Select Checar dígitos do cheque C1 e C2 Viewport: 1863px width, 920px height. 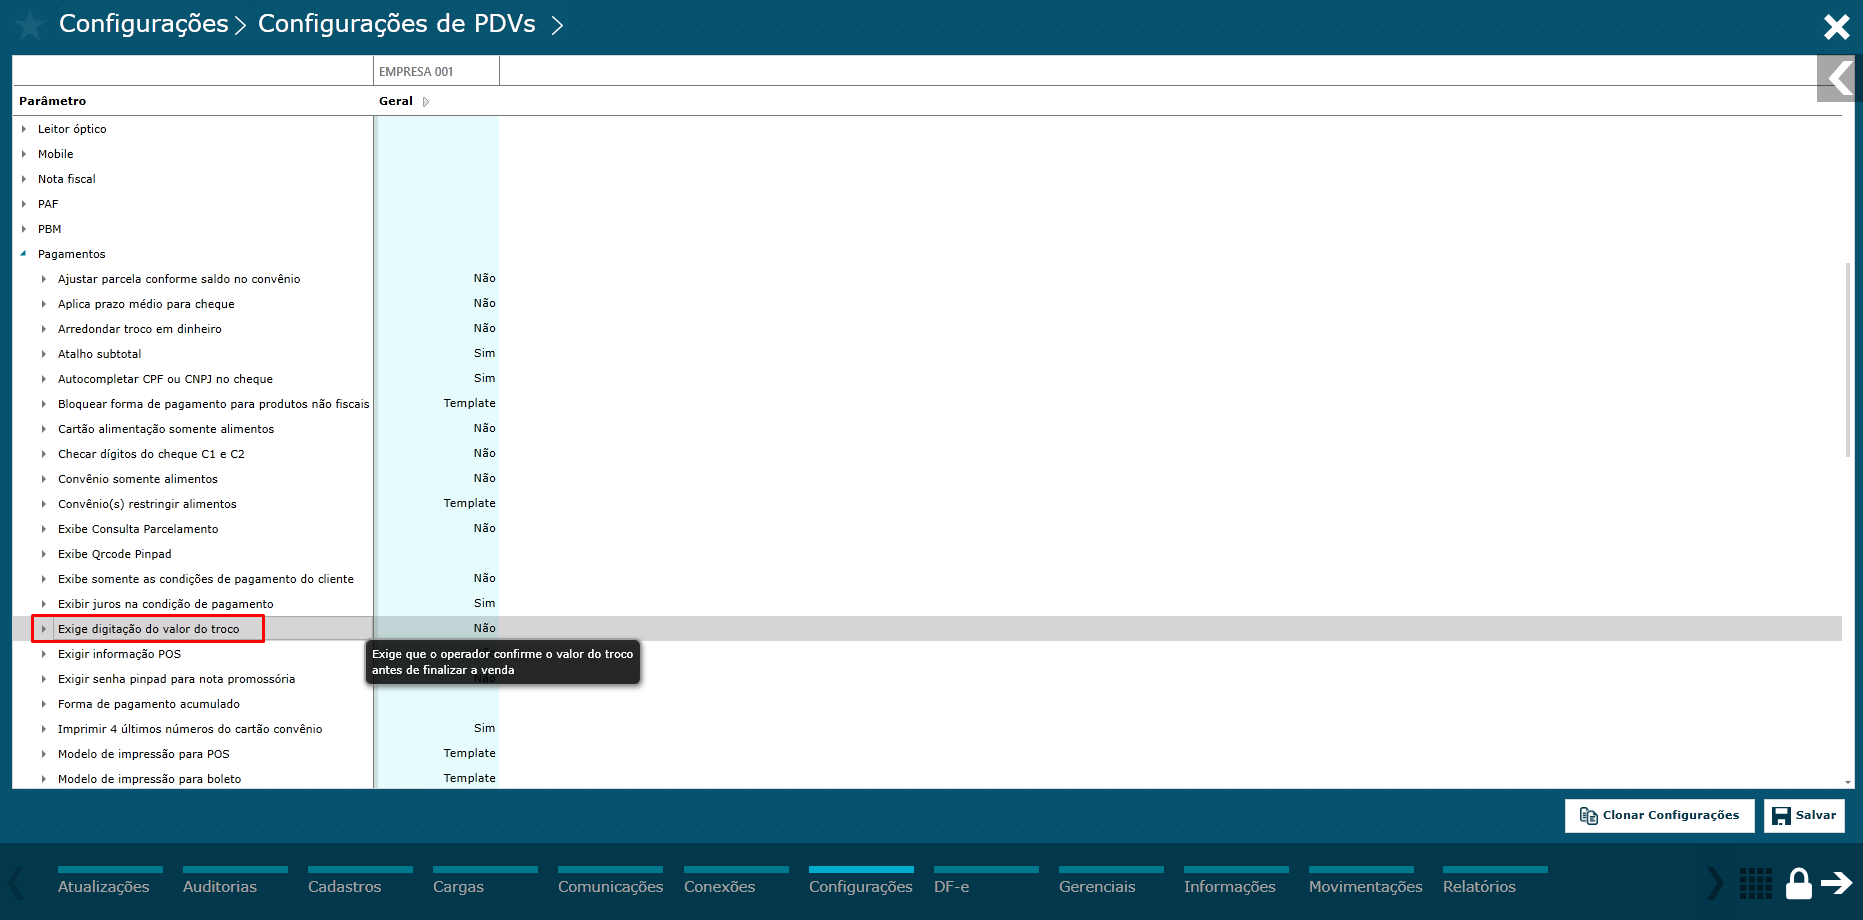[x=151, y=454]
